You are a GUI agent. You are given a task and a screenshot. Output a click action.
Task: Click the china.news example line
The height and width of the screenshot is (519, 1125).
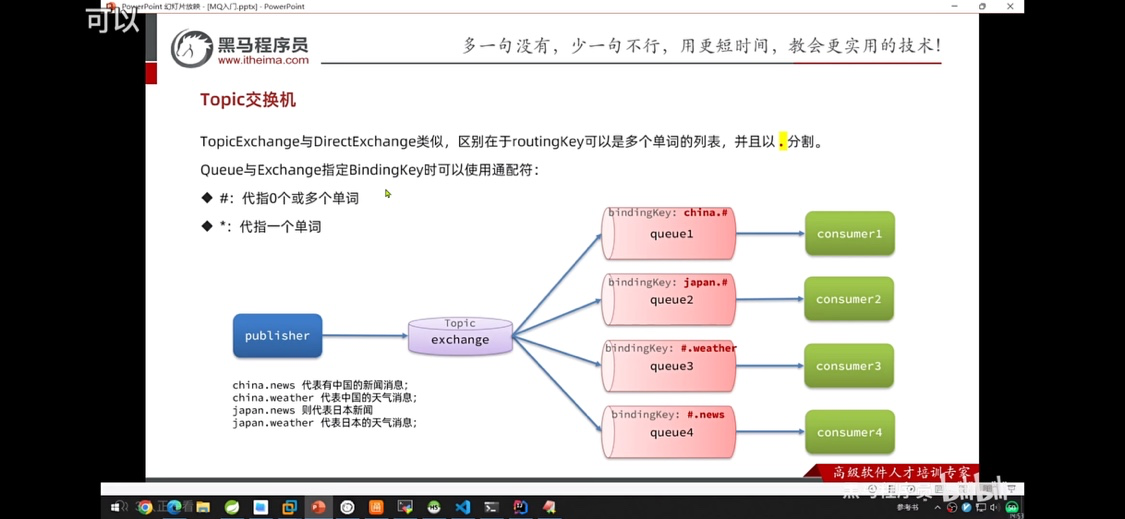click(x=320, y=385)
